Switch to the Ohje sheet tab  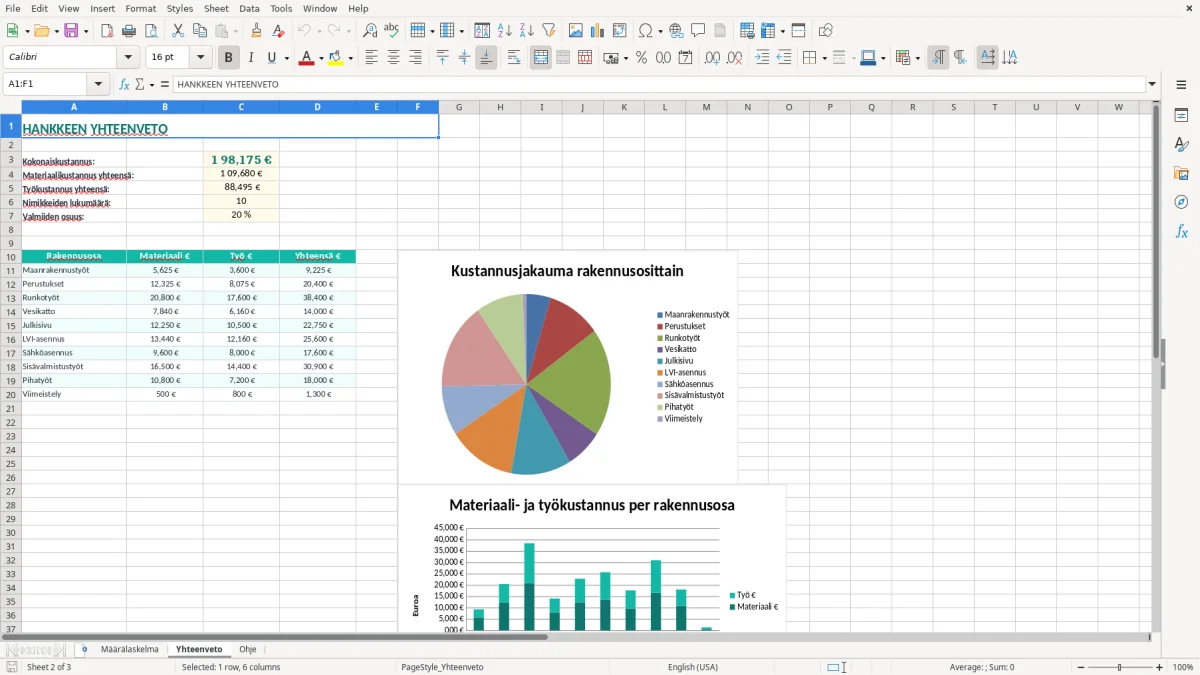click(x=248, y=649)
